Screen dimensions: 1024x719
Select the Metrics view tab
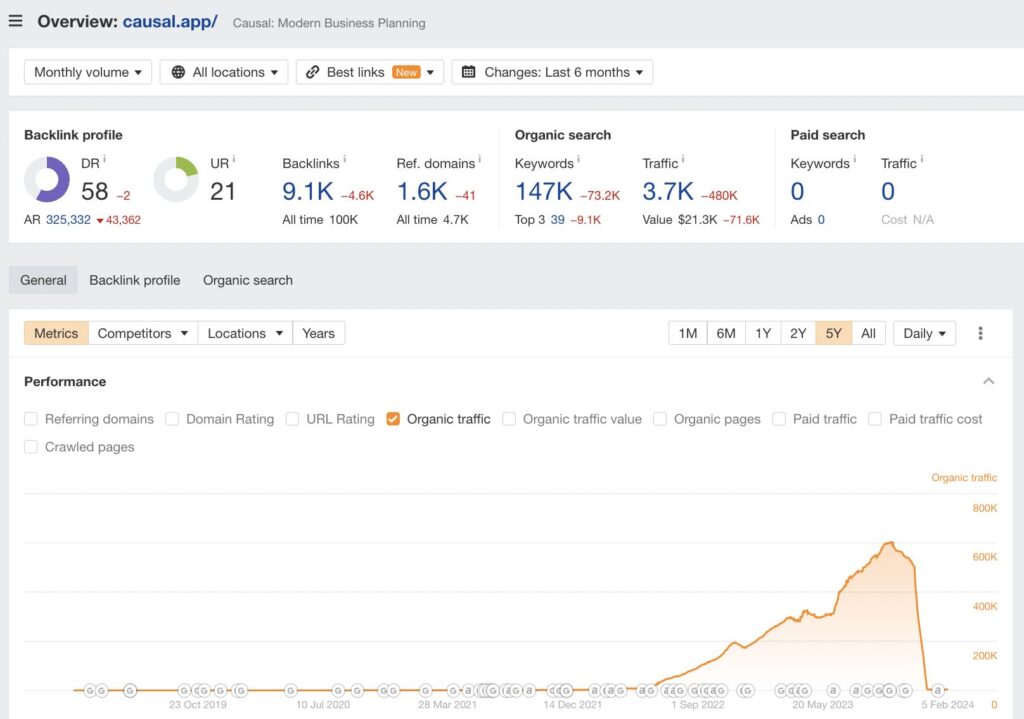pos(56,333)
